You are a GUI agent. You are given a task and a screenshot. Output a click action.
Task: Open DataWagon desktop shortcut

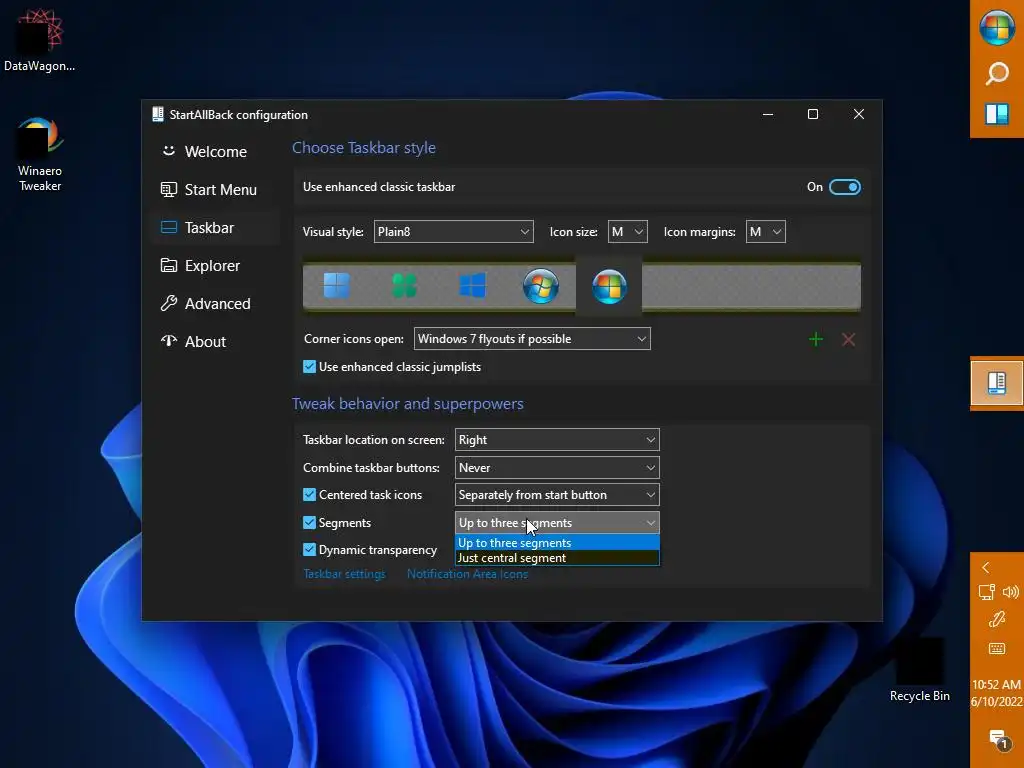coord(39,39)
